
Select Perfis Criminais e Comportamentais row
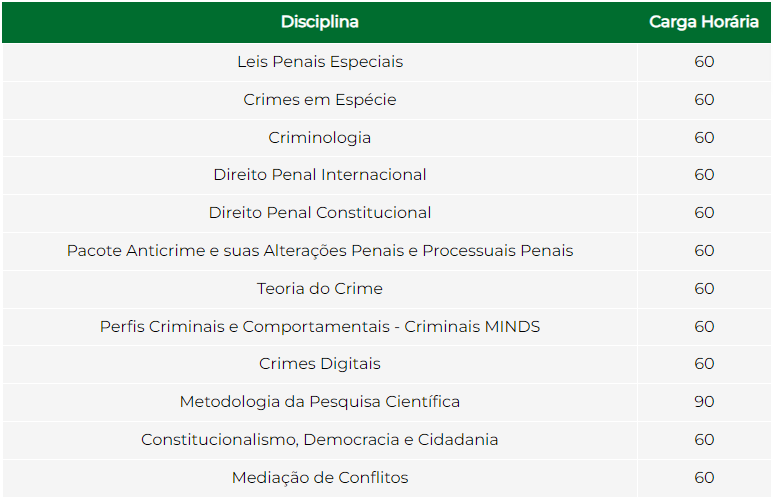click(386, 326)
